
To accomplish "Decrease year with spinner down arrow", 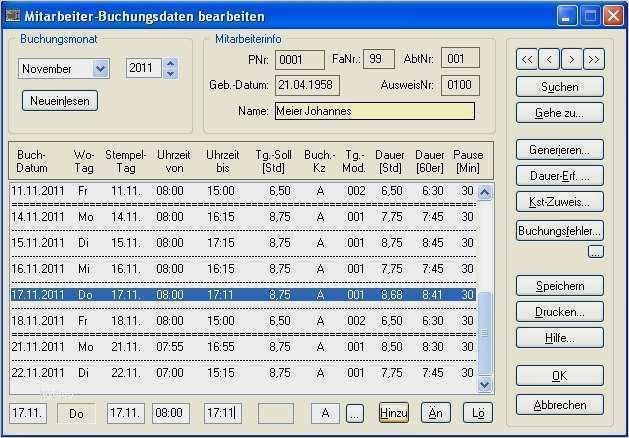I will [169, 74].
